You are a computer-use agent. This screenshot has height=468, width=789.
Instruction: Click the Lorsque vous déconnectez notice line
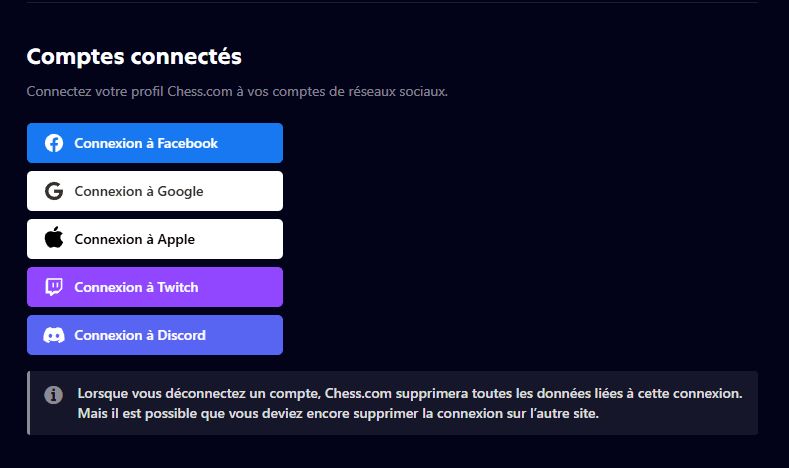pyautogui.click(x=410, y=394)
